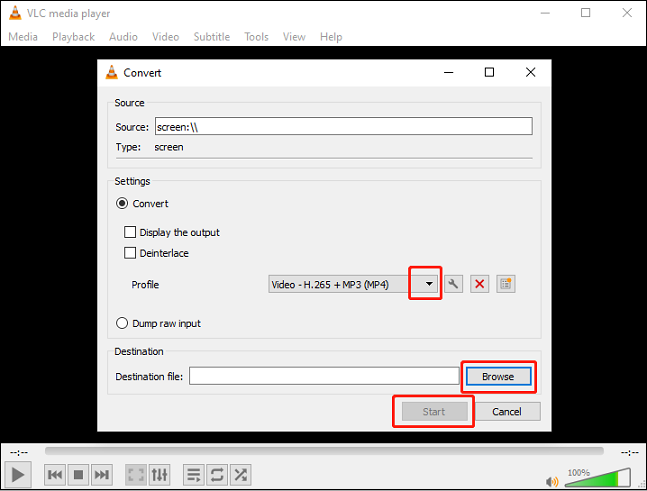
Task: Click the VLC cone icon in Convert titlebar
Action: pos(111,72)
